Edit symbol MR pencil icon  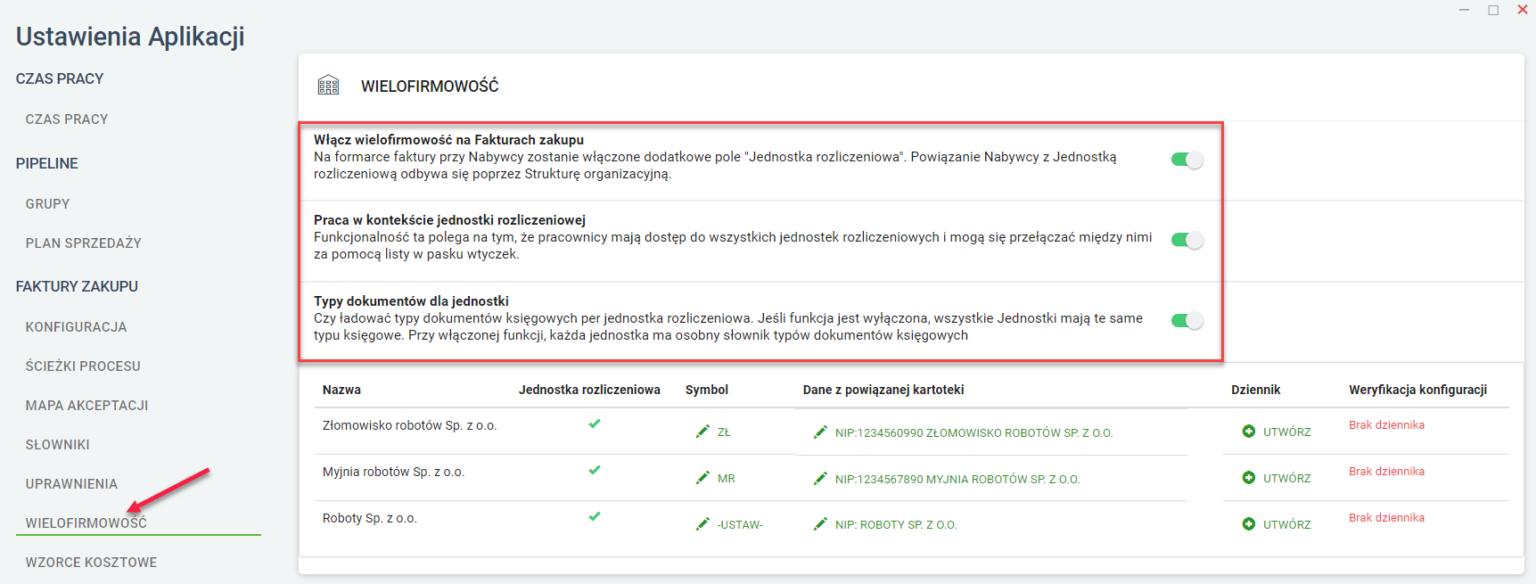(702, 478)
